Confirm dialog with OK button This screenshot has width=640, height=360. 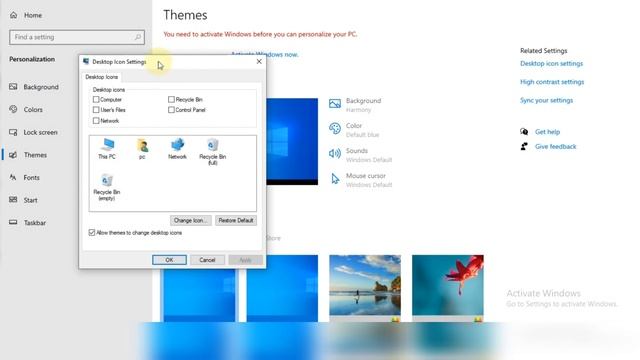169,260
